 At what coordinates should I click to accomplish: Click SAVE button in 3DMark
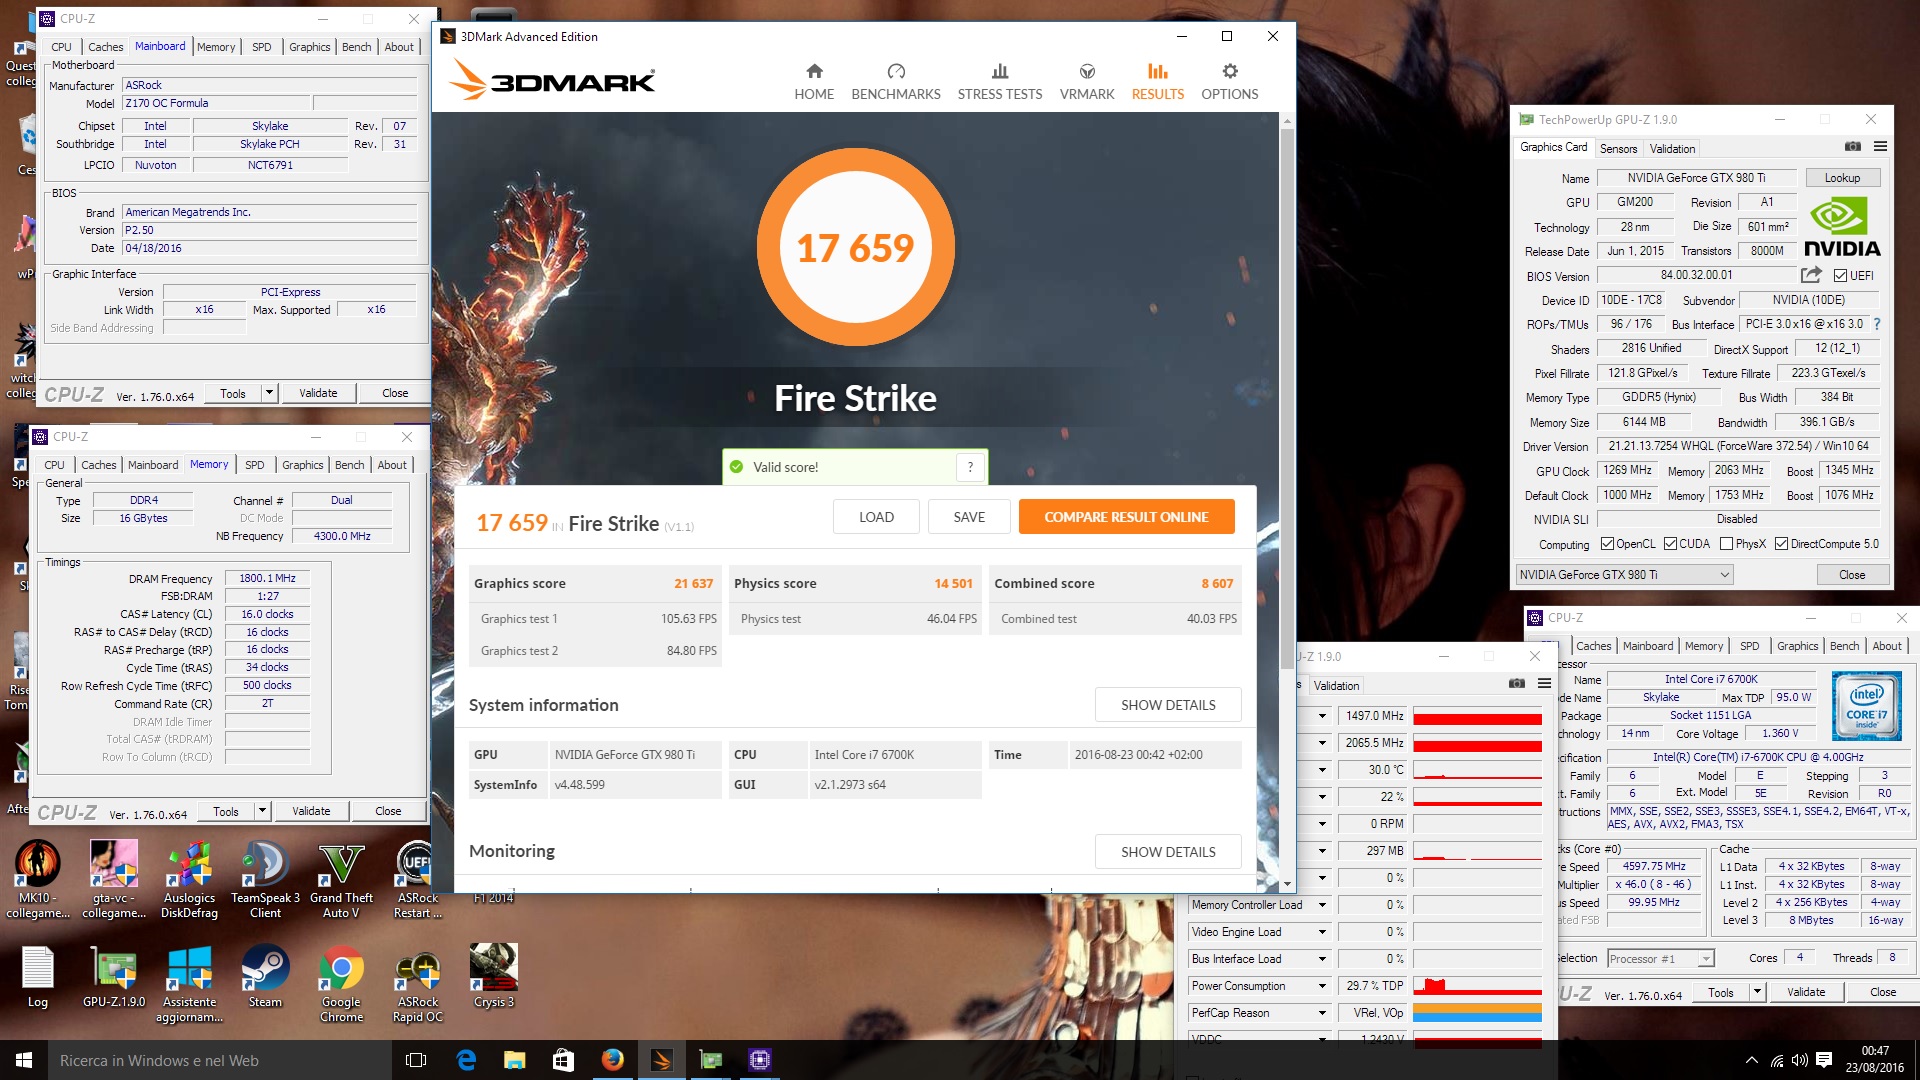click(x=969, y=517)
